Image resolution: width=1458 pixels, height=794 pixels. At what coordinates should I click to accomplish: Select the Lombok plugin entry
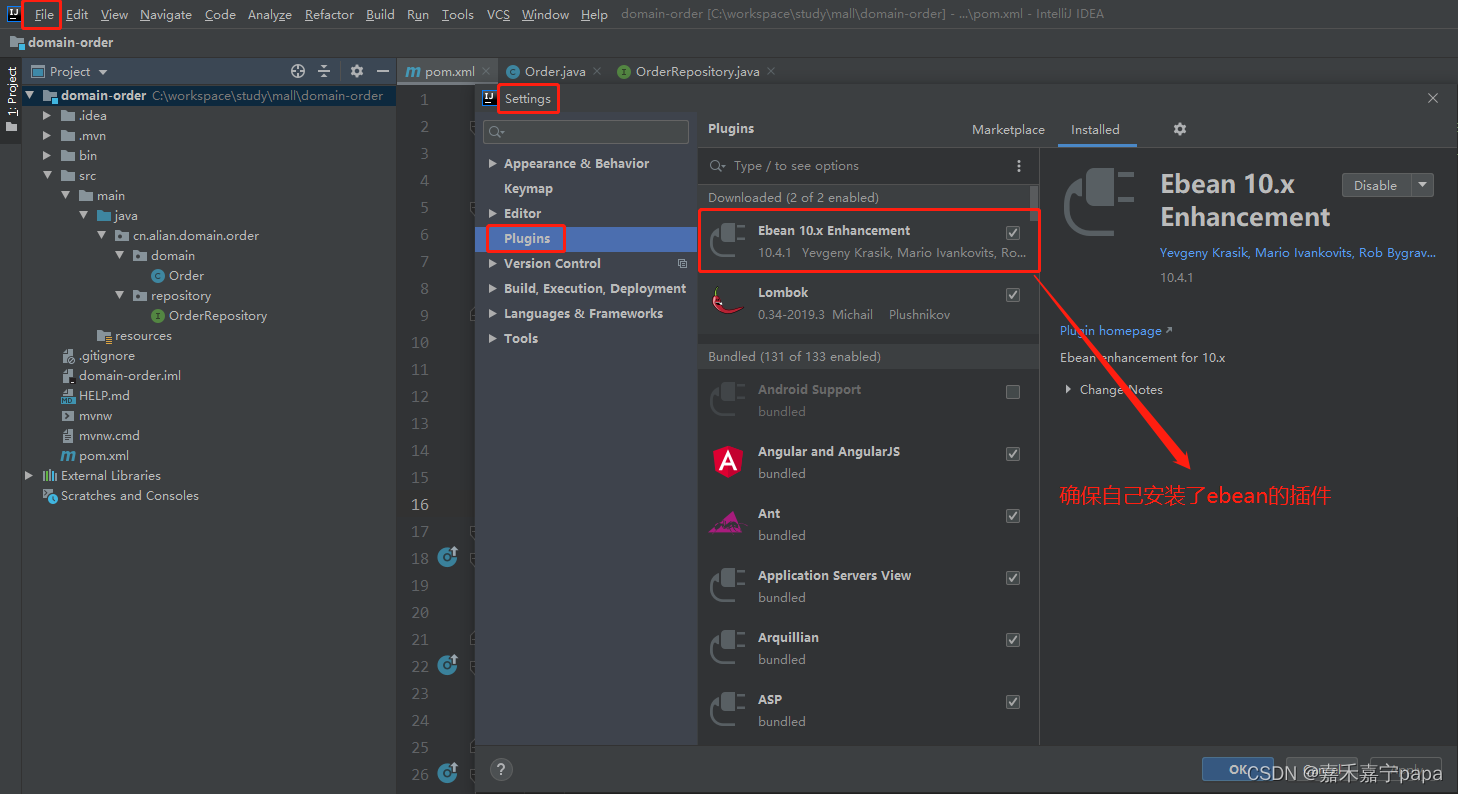point(868,303)
